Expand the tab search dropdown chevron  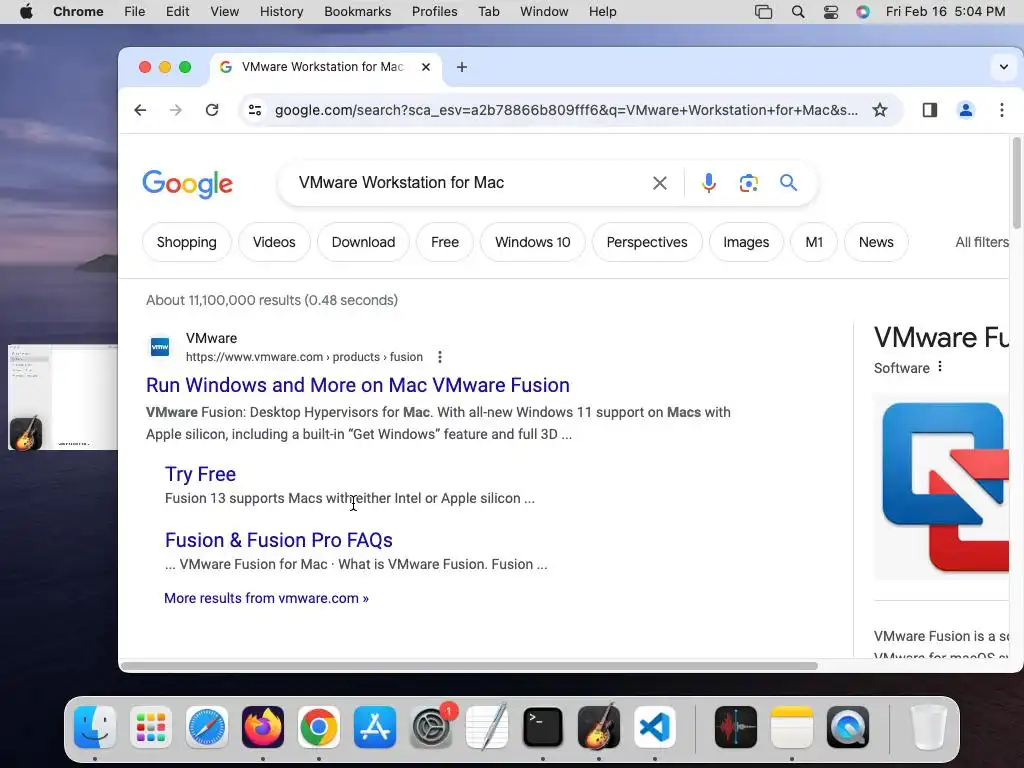(1004, 67)
